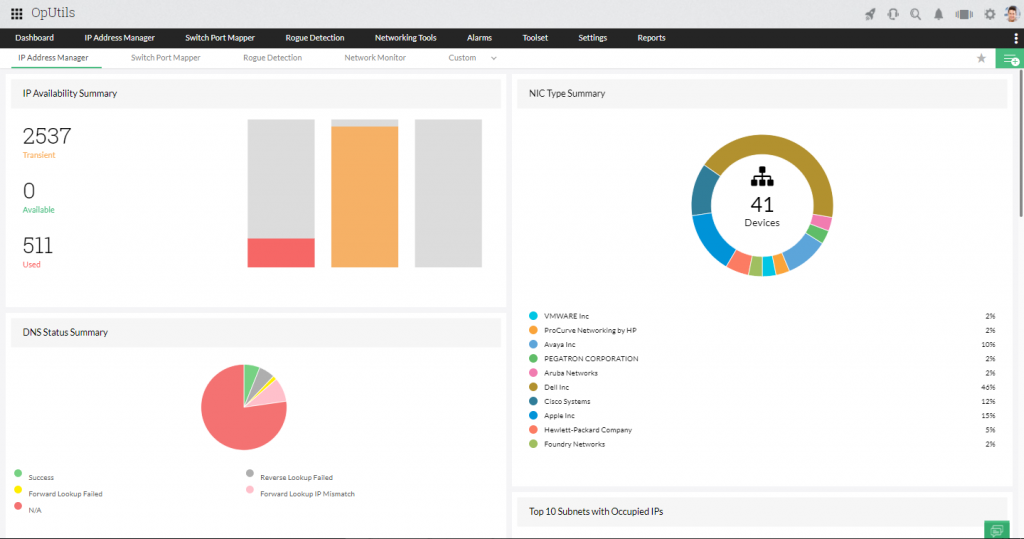The image size is (1024, 539).
Task: Open the three-dot overflow menu
Action: tap(1015, 38)
